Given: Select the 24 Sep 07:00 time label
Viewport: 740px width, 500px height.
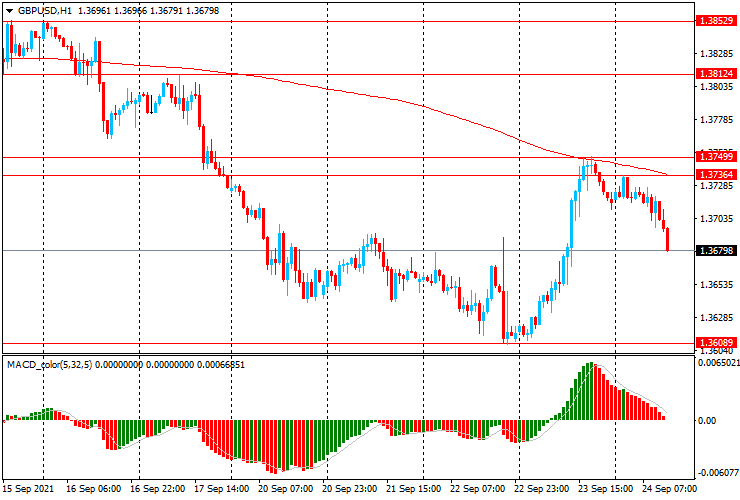Looking at the screenshot, I should 669,488.
